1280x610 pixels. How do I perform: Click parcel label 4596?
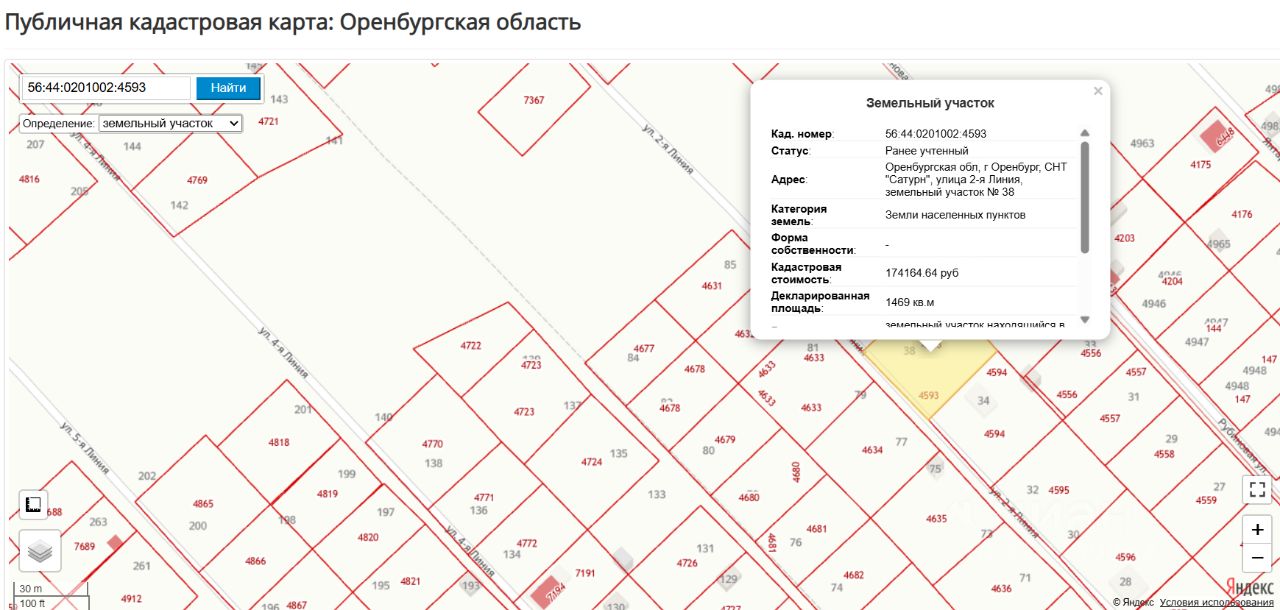click(1126, 557)
